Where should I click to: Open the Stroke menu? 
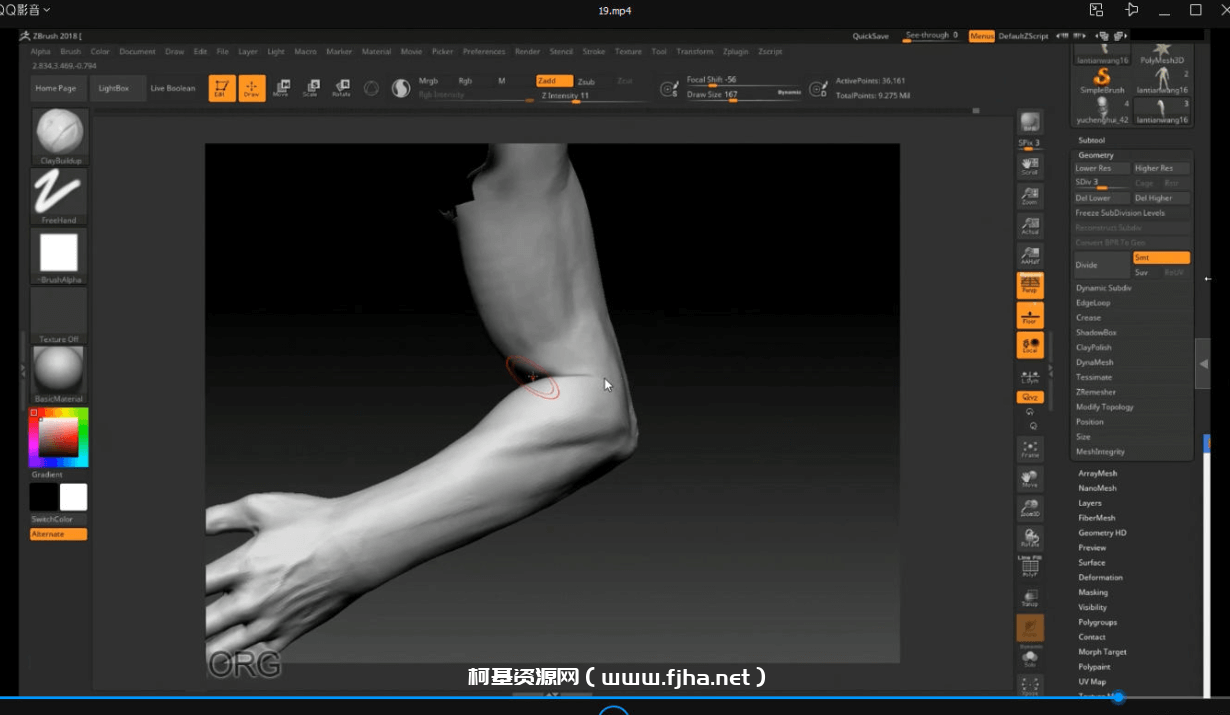coord(594,51)
